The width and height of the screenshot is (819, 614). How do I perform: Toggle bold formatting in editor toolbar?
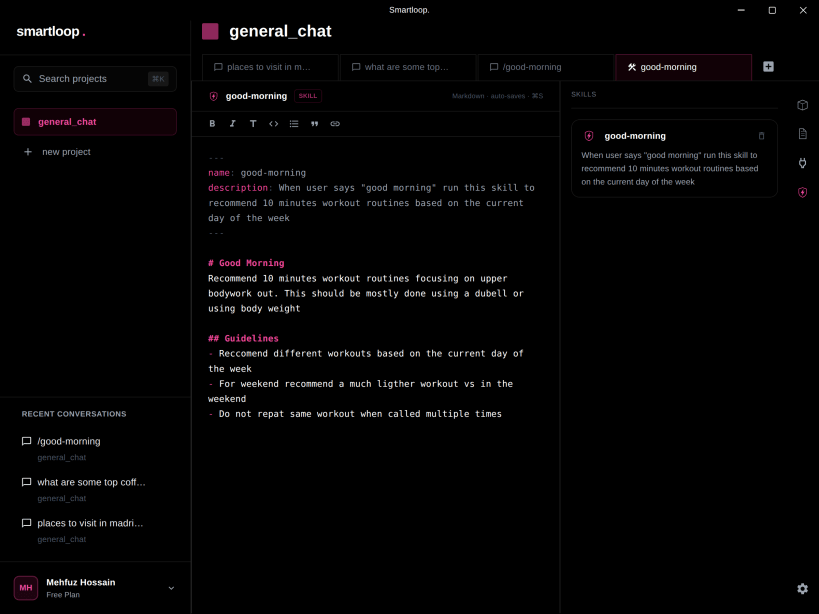click(212, 124)
